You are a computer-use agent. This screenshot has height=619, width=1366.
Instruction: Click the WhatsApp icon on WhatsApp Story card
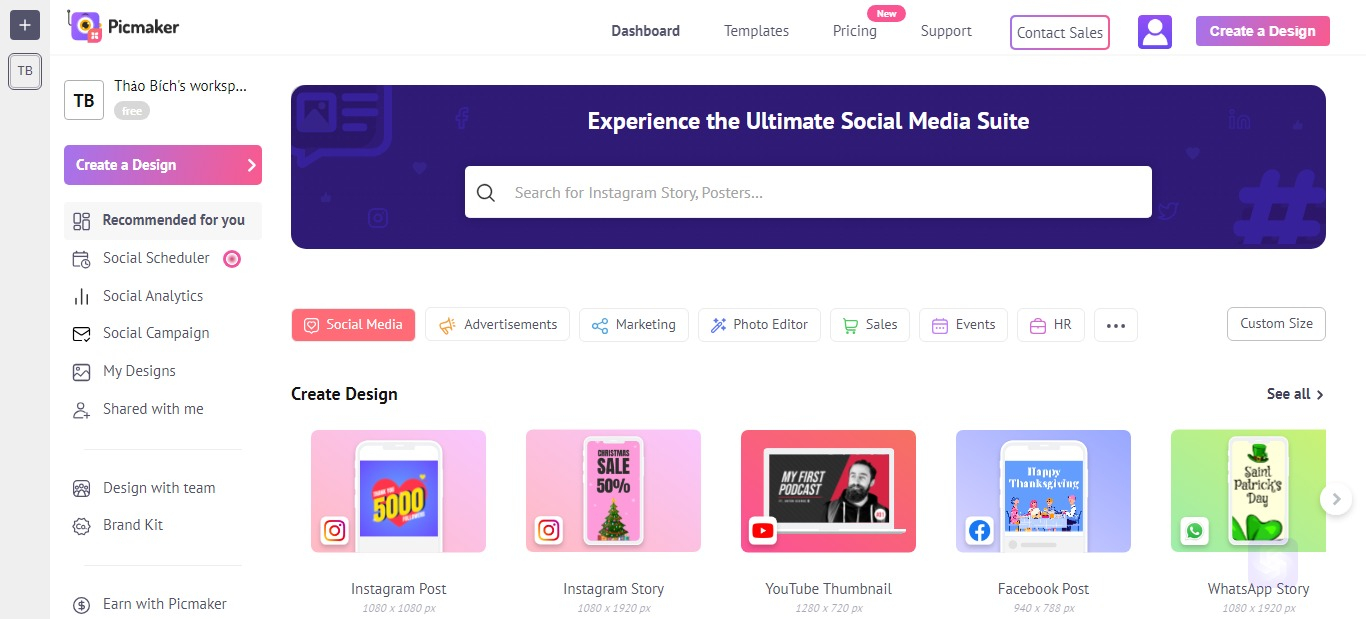tap(1194, 530)
